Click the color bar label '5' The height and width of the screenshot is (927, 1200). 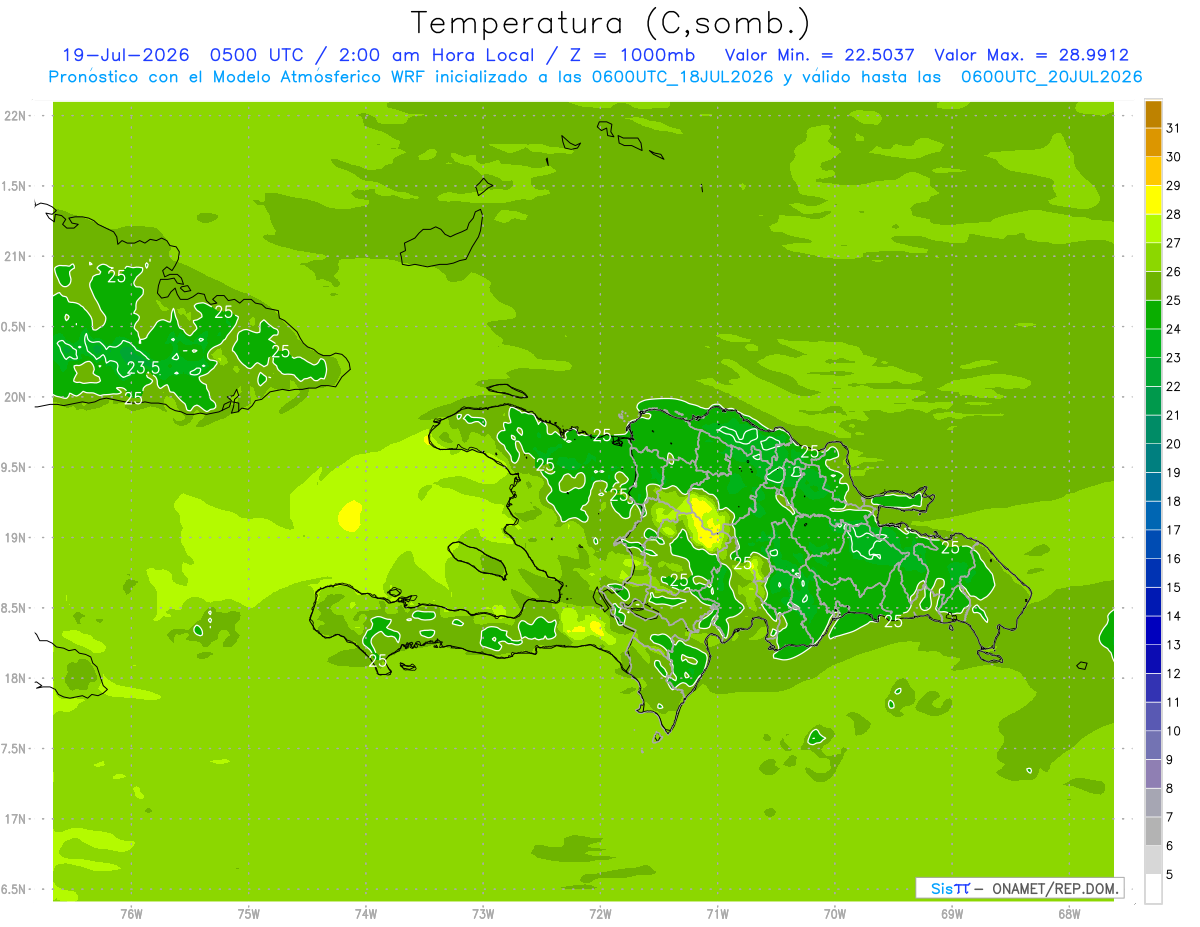(x=1170, y=875)
